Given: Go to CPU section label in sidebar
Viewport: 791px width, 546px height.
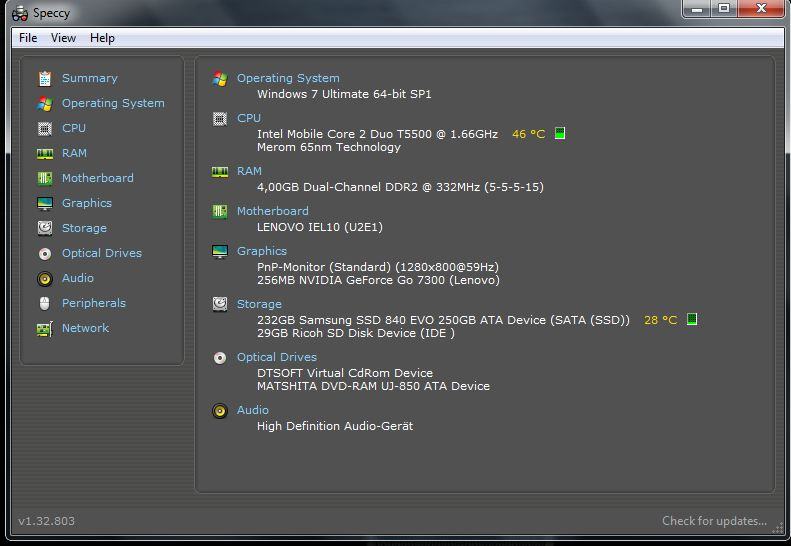Looking at the screenshot, I should tap(74, 128).
